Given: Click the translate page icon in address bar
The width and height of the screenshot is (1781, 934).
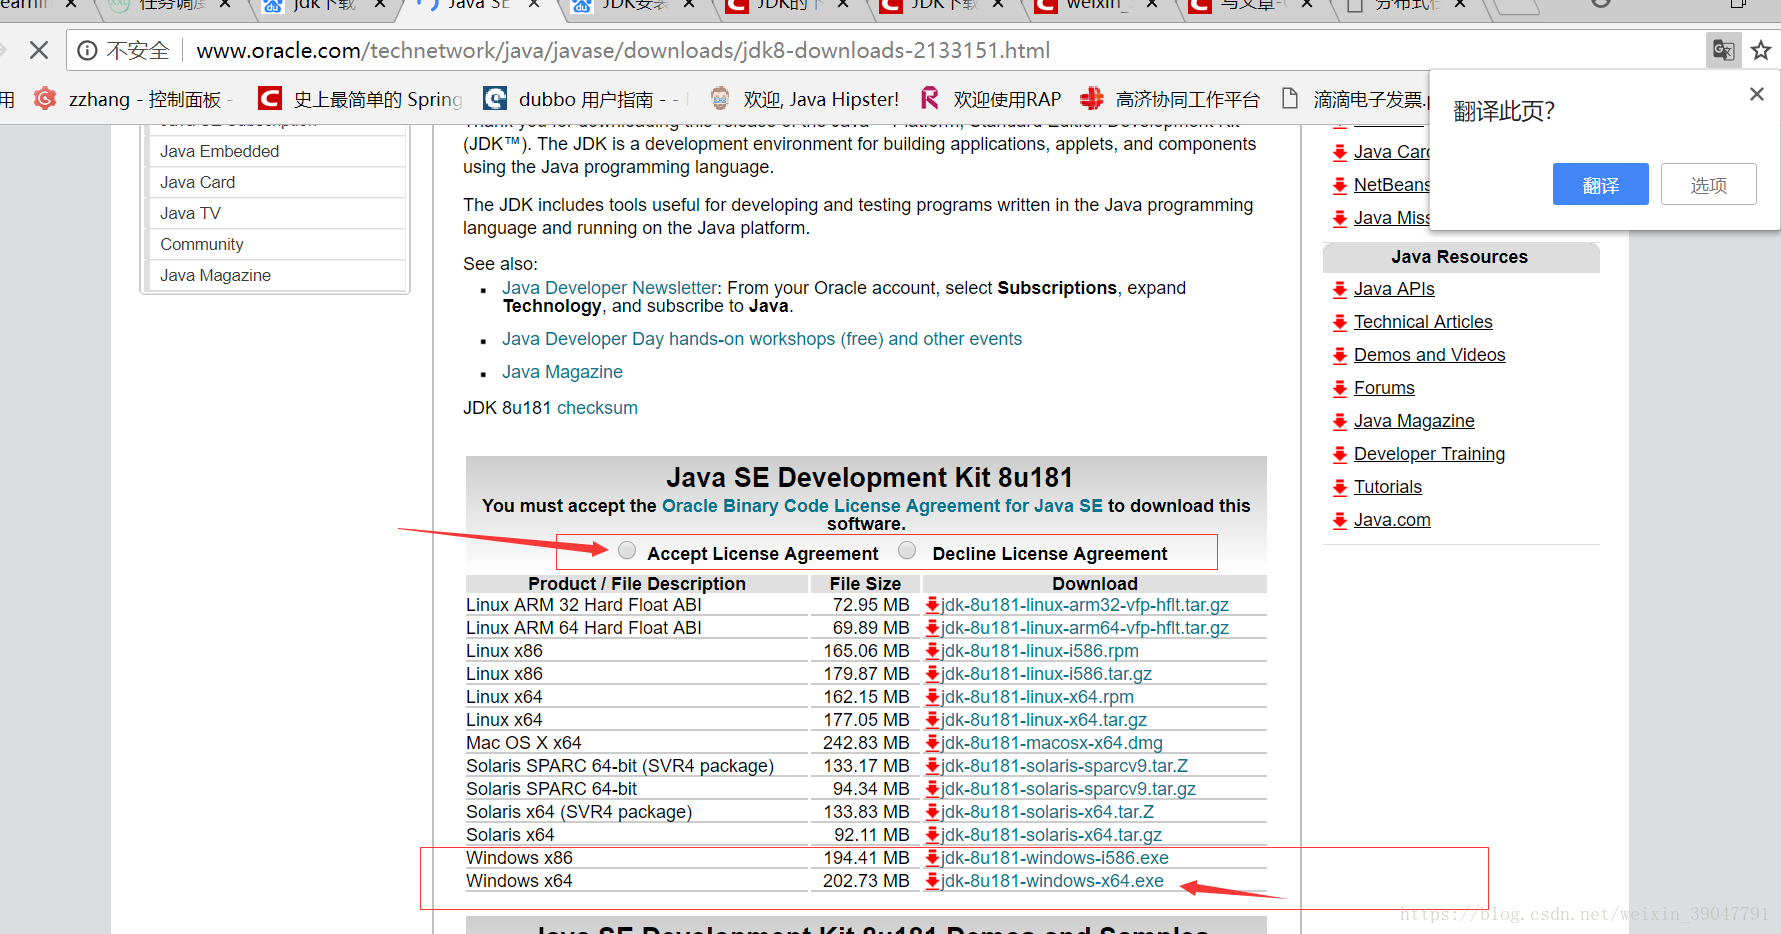Looking at the screenshot, I should tap(1723, 50).
